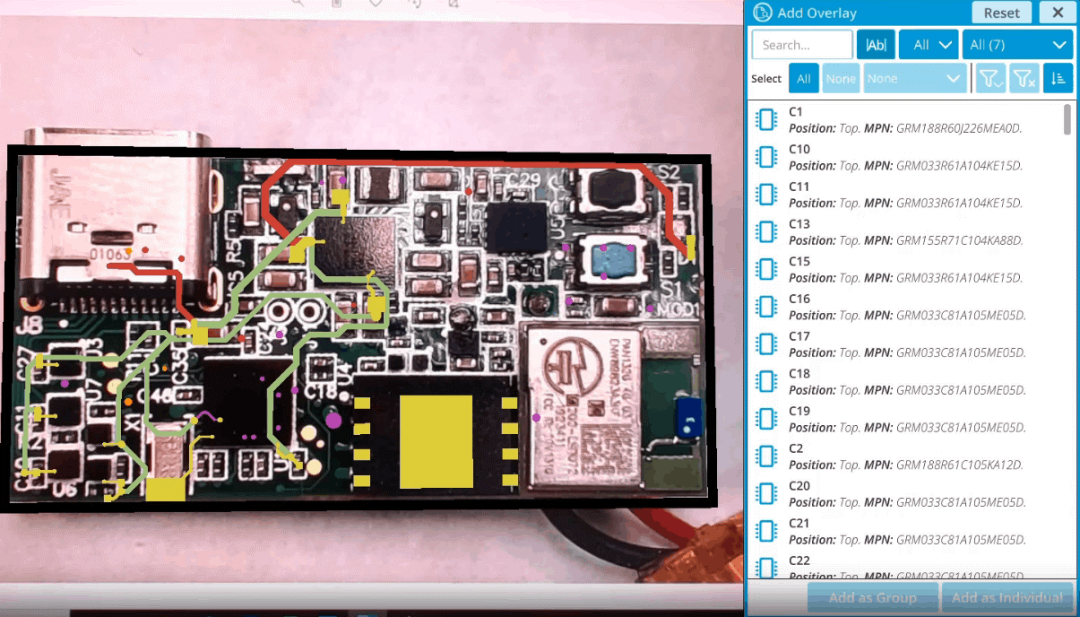The height and width of the screenshot is (617, 1080).
Task: Click the C2 component icon
Action: pos(767,456)
